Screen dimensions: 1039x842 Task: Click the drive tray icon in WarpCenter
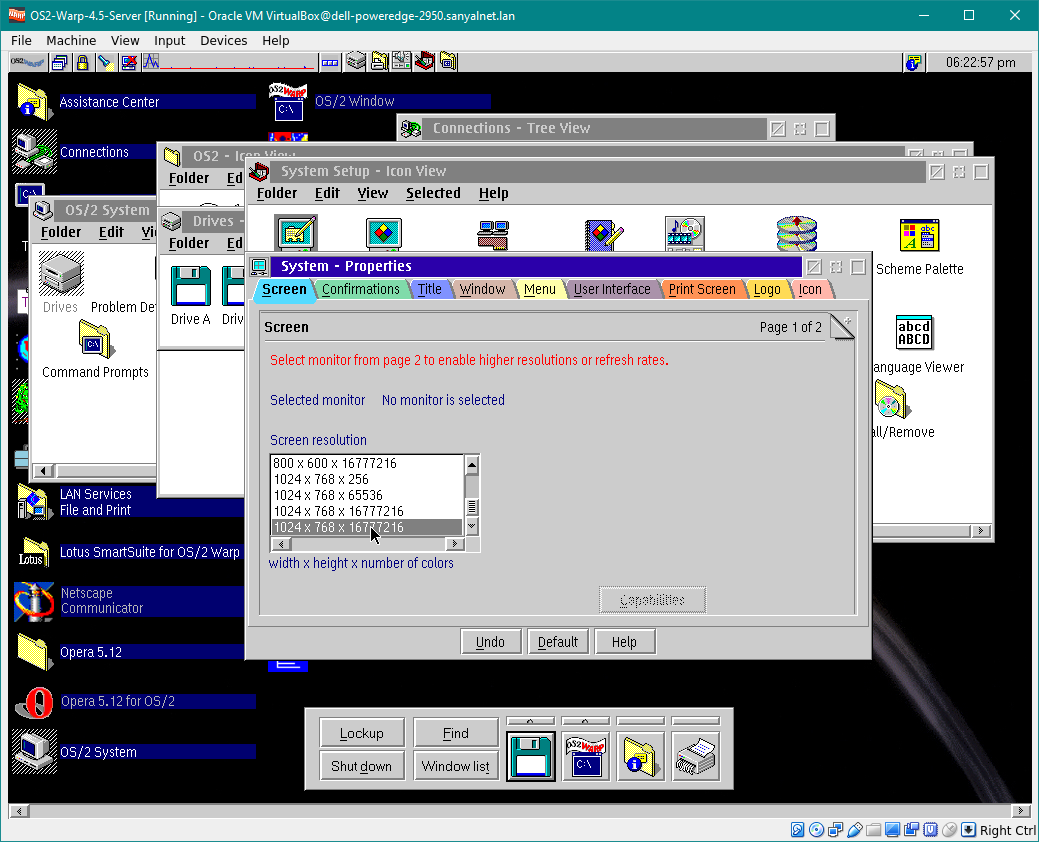[356, 62]
